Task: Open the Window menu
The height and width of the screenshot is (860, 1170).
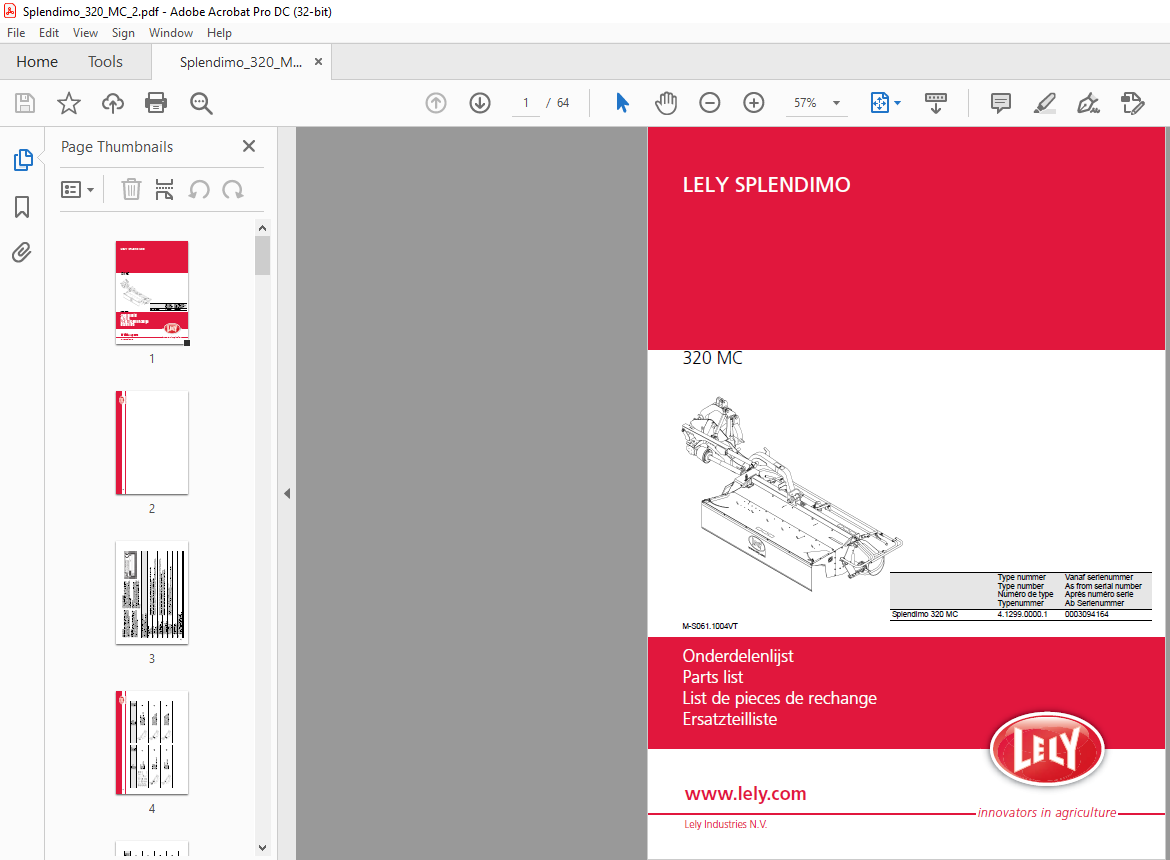Action: click(x=171, y=33)
